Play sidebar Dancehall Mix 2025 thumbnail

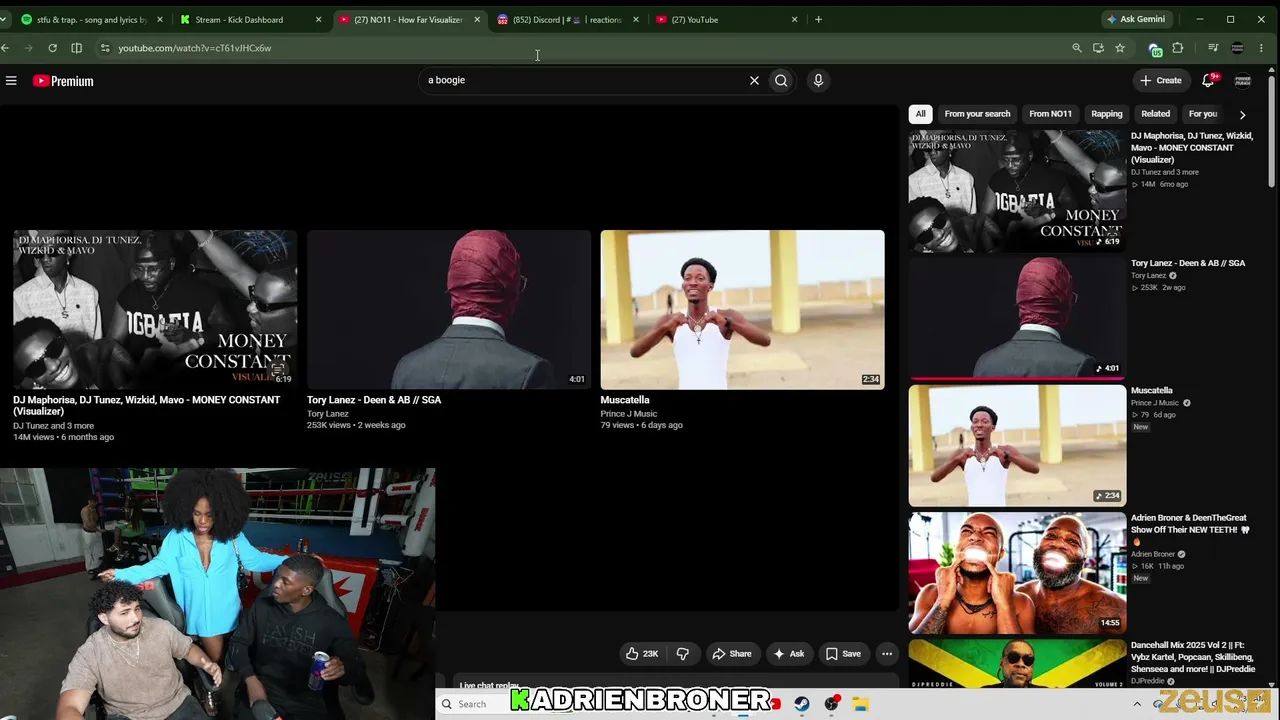point(1017,665)
